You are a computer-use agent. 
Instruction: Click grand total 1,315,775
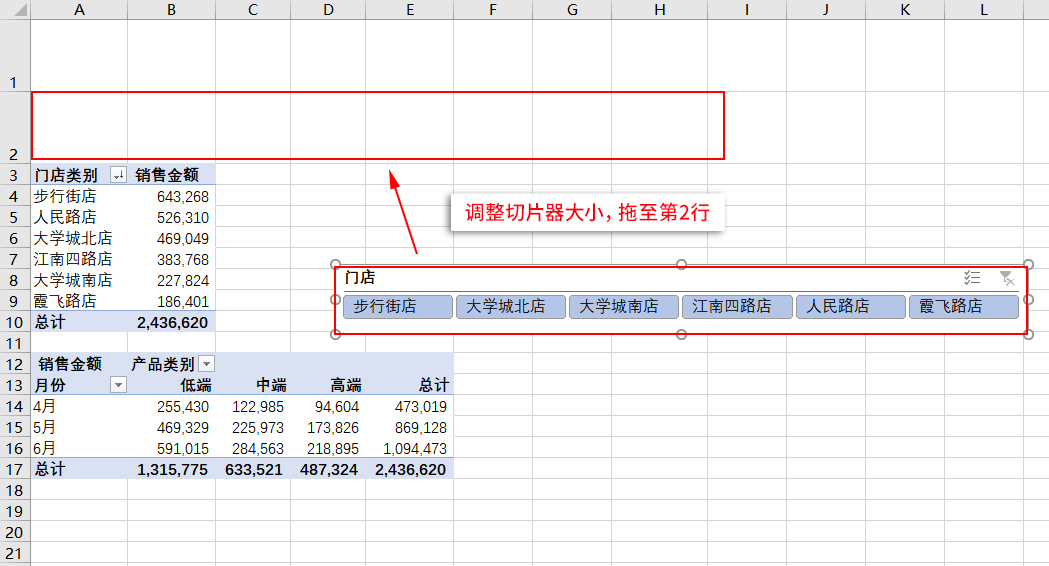[x=173, y=470]
